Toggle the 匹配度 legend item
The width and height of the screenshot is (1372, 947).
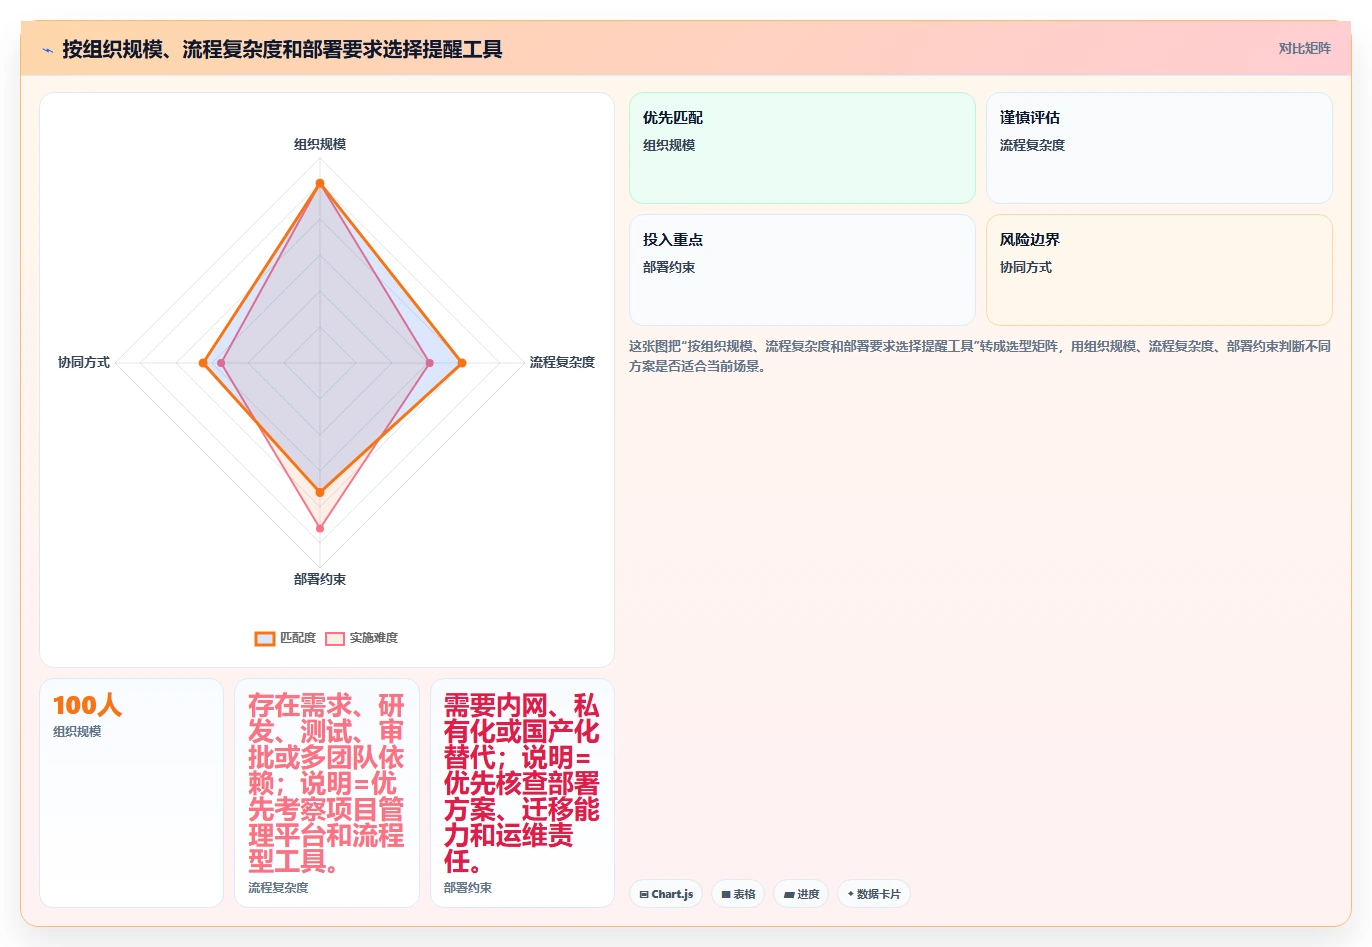coord(286,638)
